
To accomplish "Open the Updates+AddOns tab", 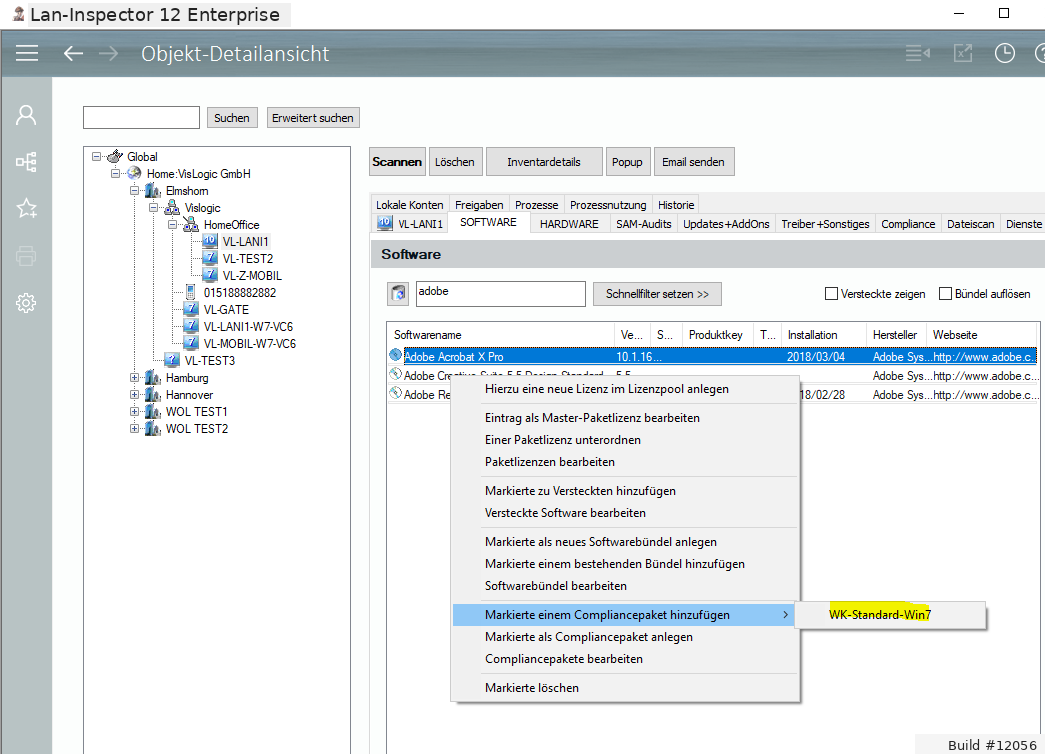I will [x=726, y=224].
